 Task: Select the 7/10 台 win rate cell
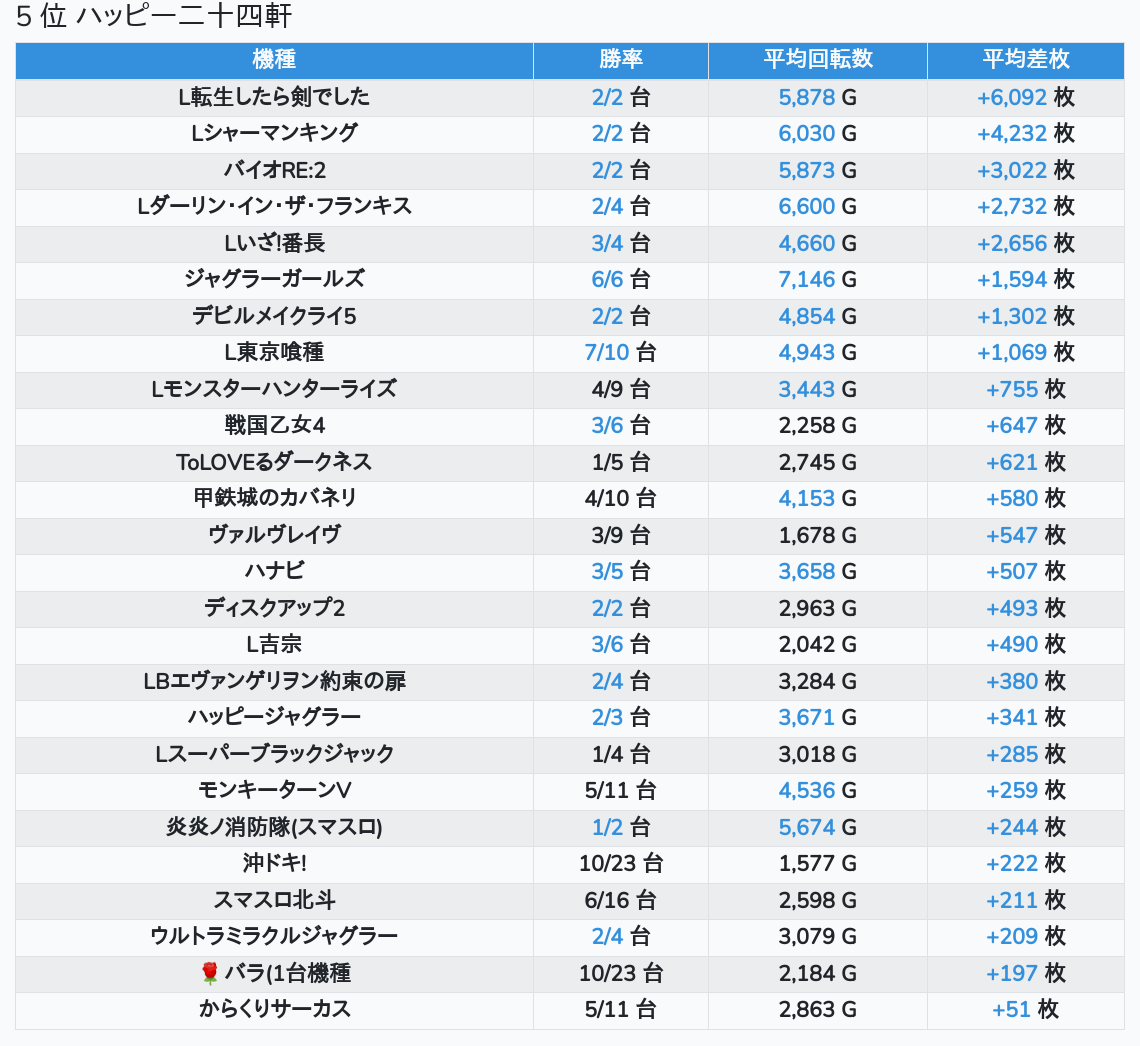point(621,353)
